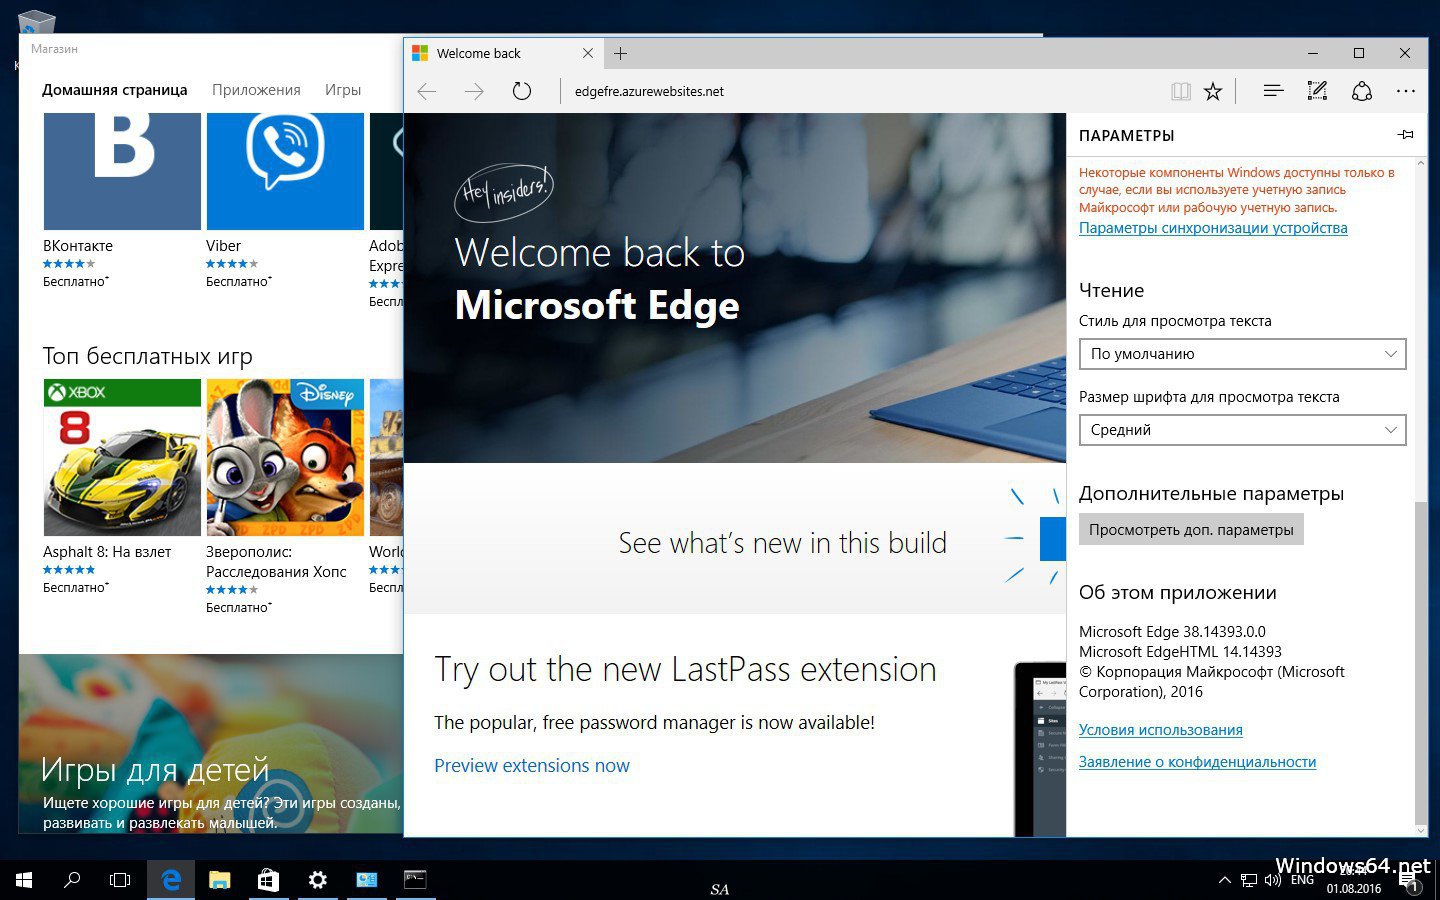Show hidden tray icons chevron
1440x900 pixels.
point(1224,880)
